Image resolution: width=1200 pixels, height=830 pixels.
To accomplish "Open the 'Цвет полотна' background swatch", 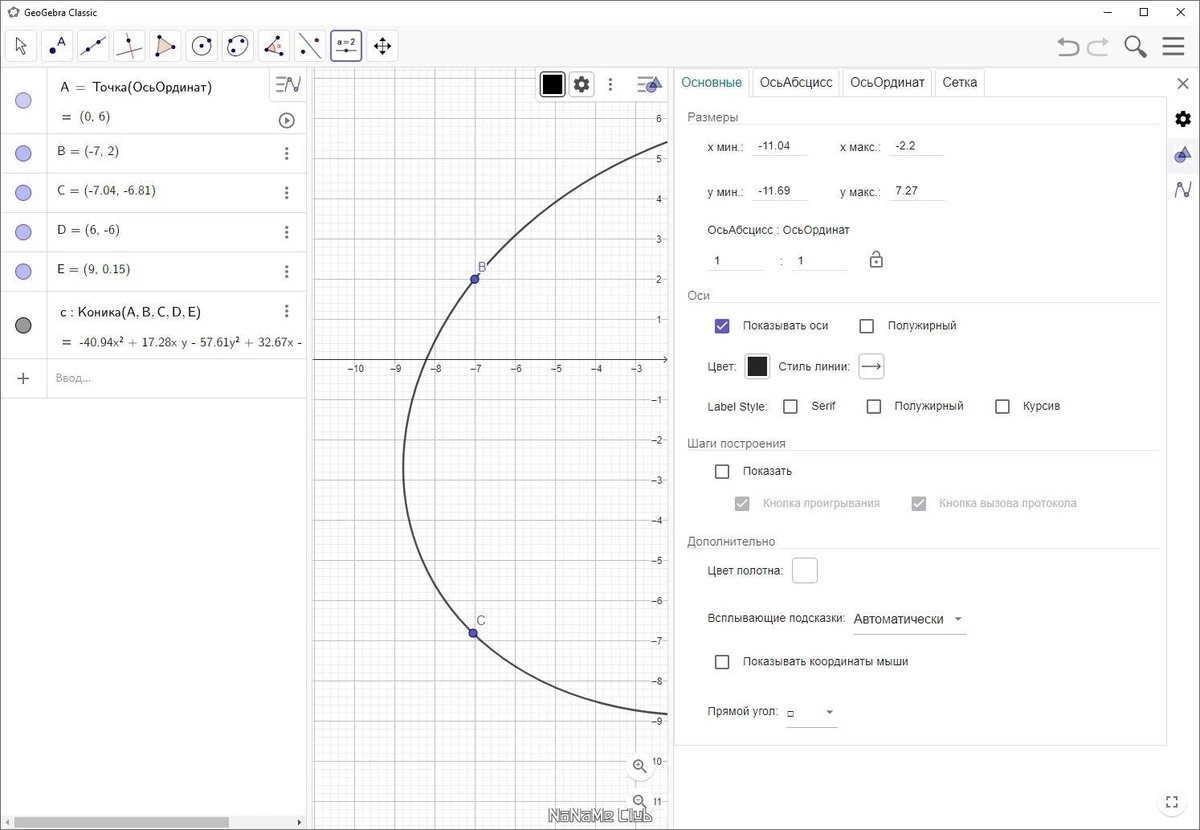I will pos(805,570).
